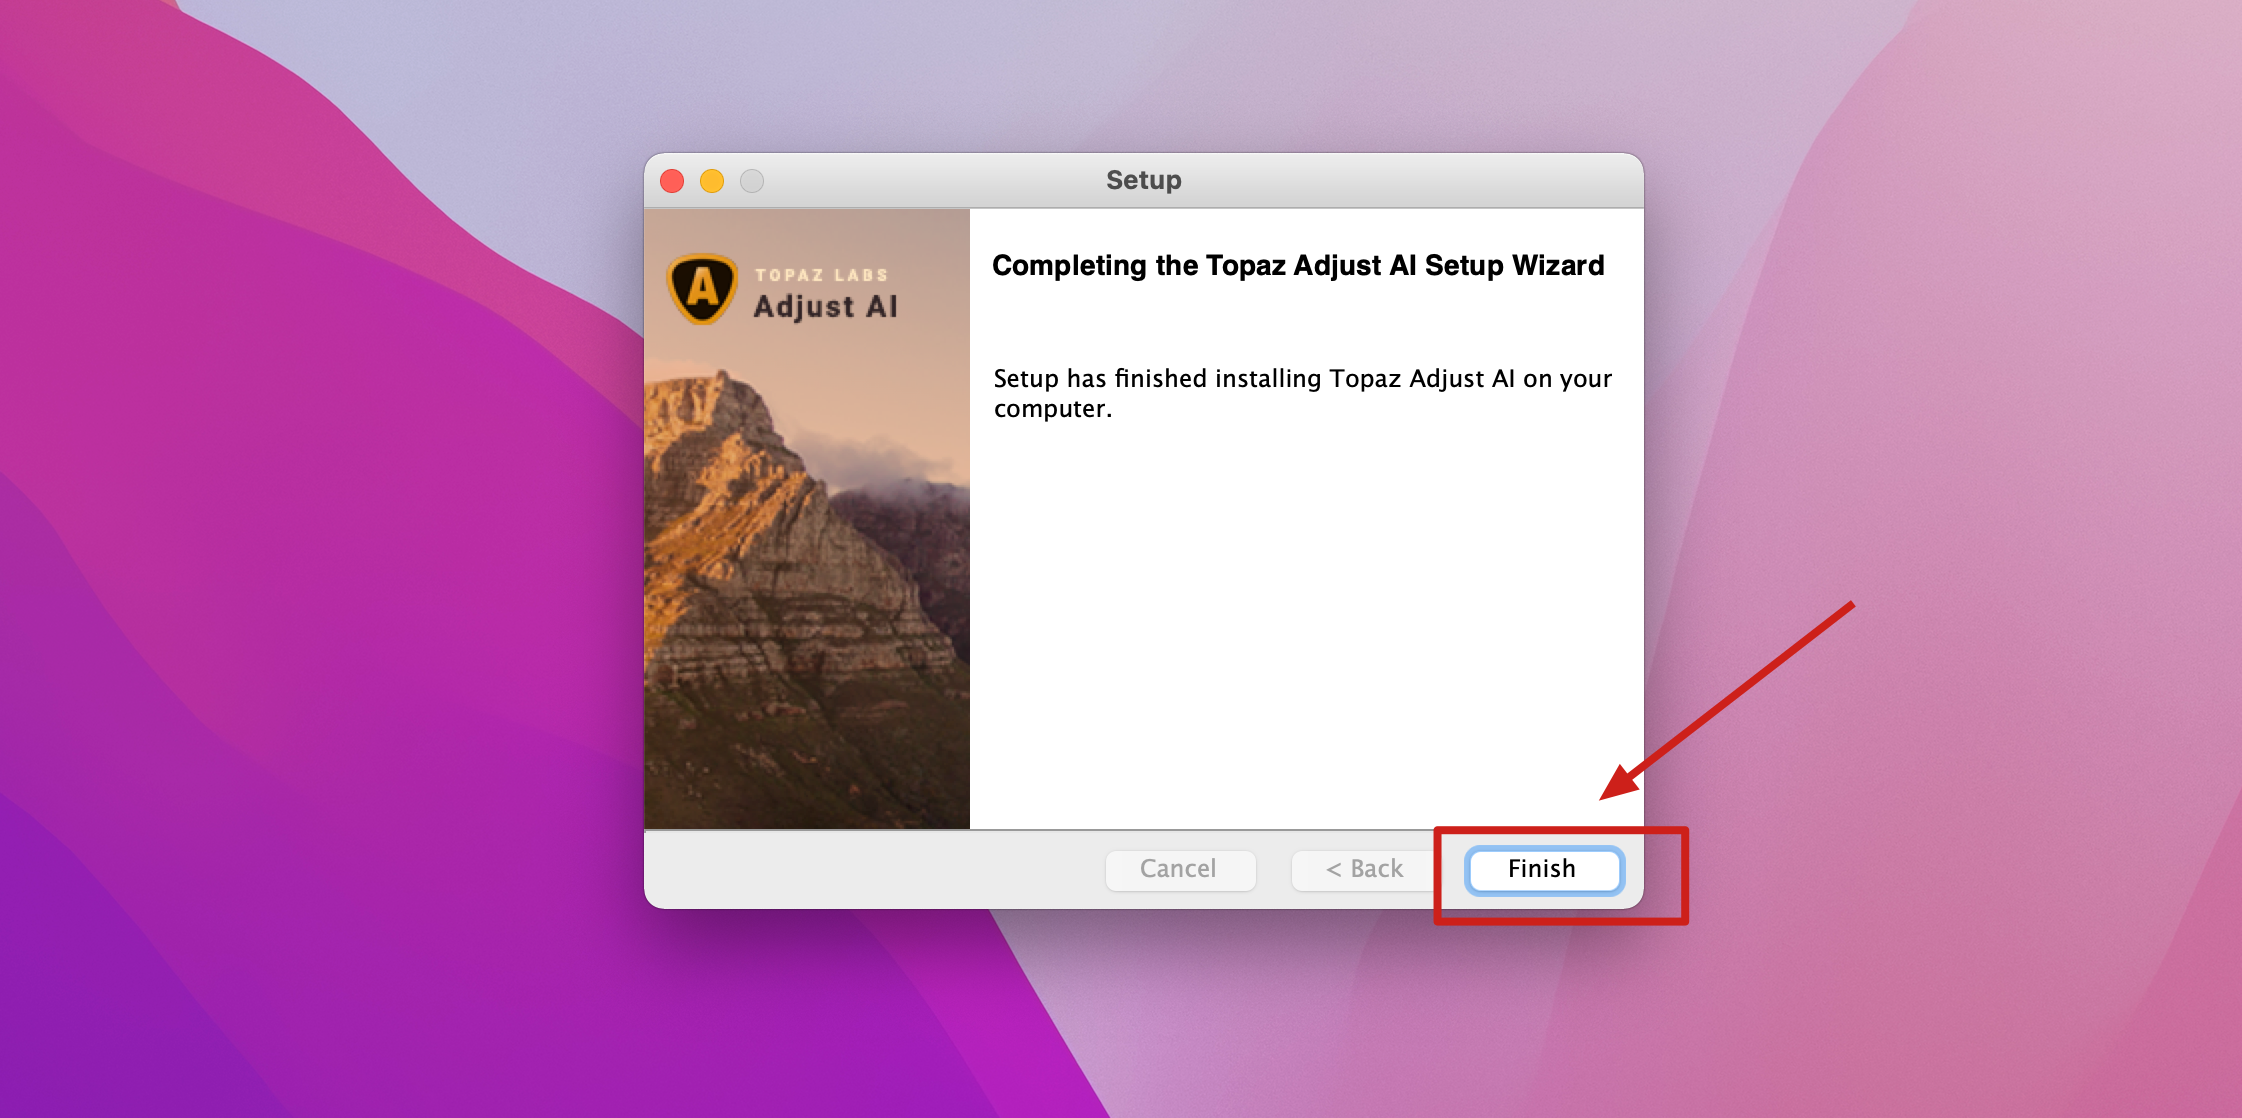
Task: Close the Setup window with the red button
Action: tap(672, 181)
